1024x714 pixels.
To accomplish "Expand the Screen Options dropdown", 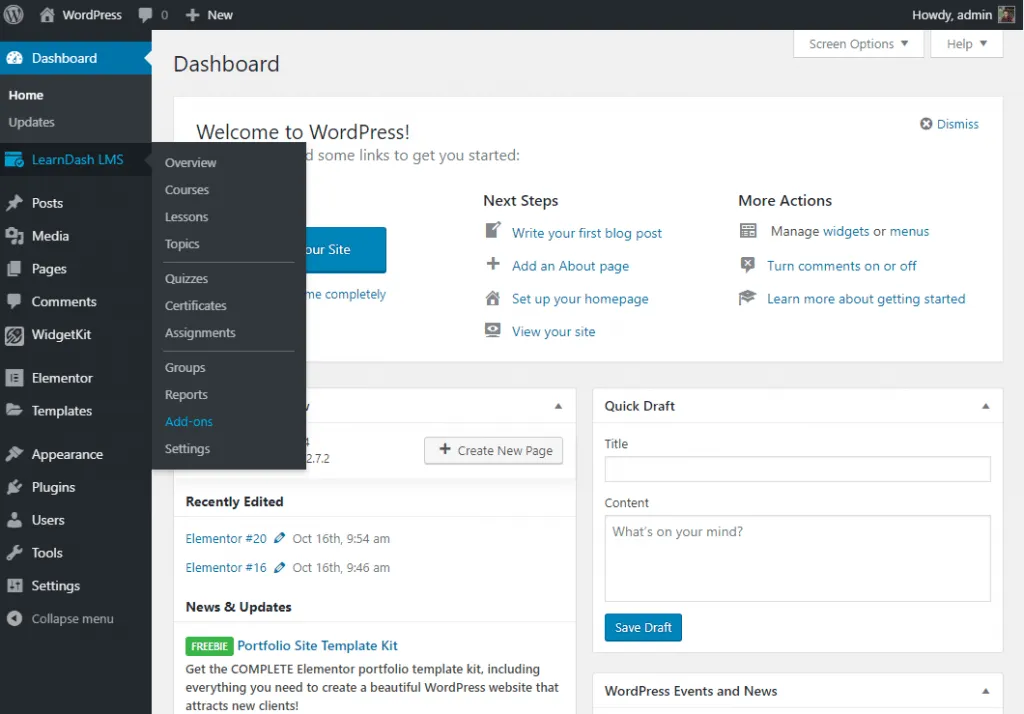I will click(858, 44).
